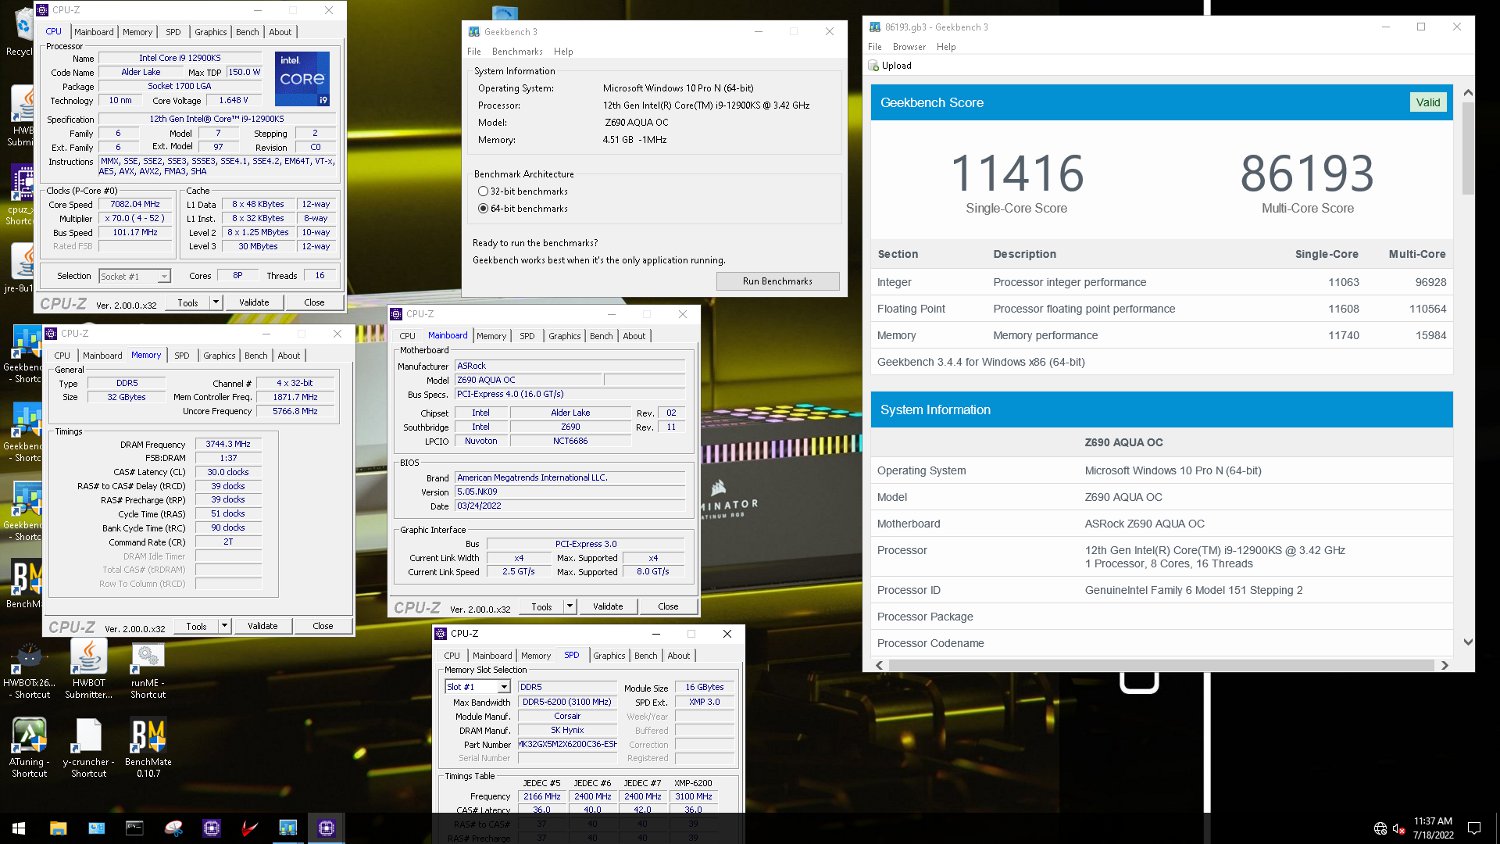The image size is (1500, 844).
Task: Click the Core Speed 7082.04 MHz field
Action: tap(134, 204)
